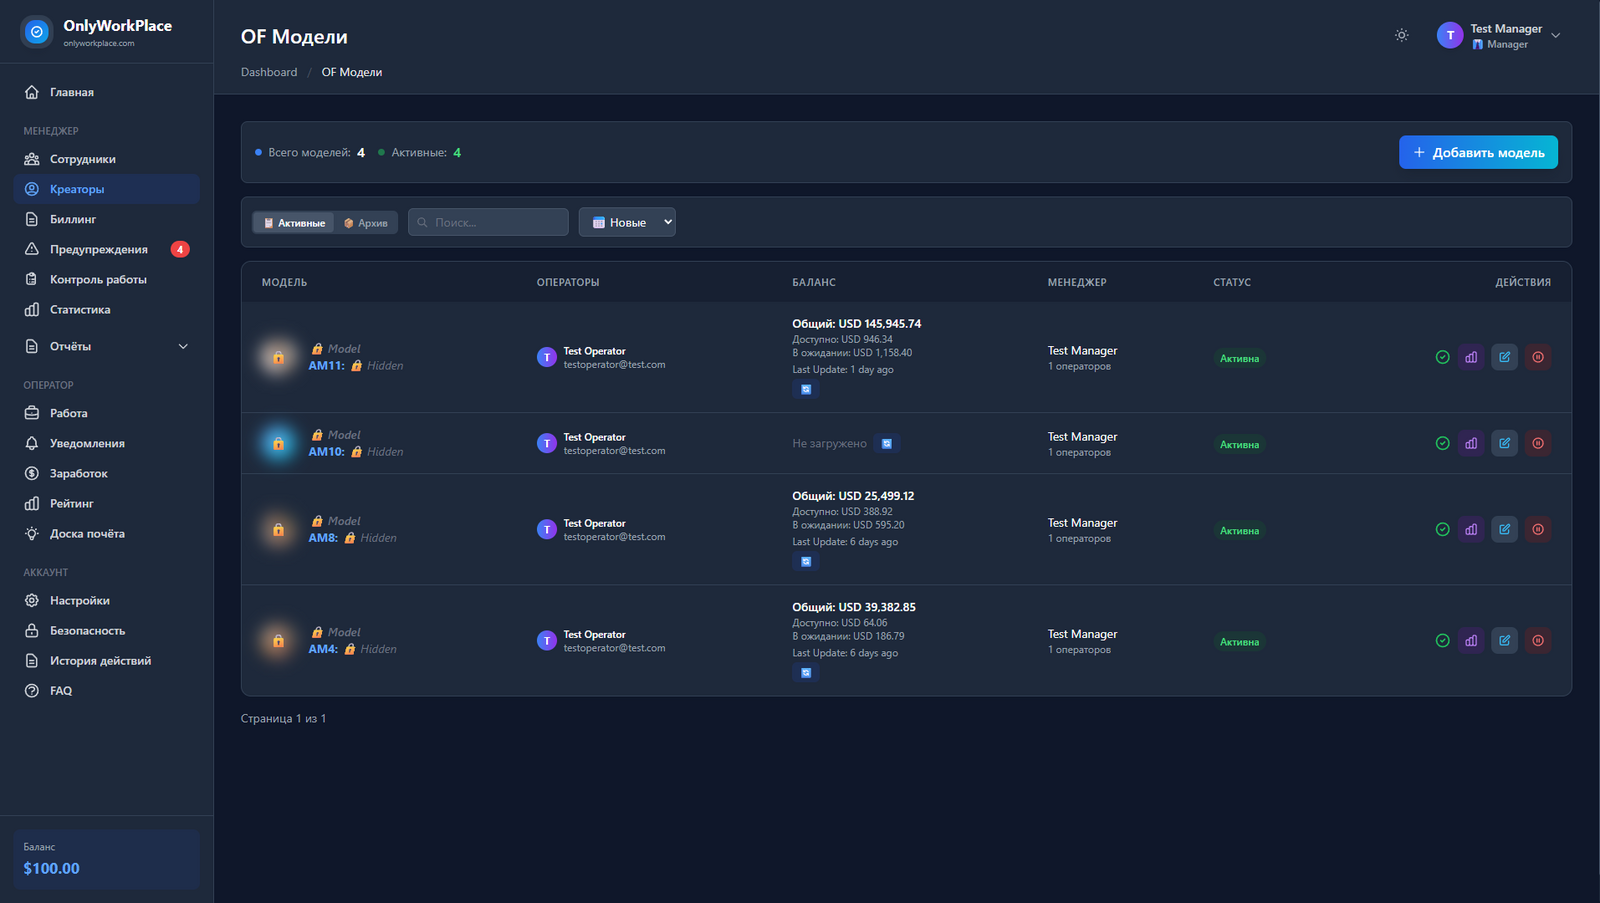Select the Активные filter toggle
Viewport: 1600px width, 903px height.
click(294, 223)
